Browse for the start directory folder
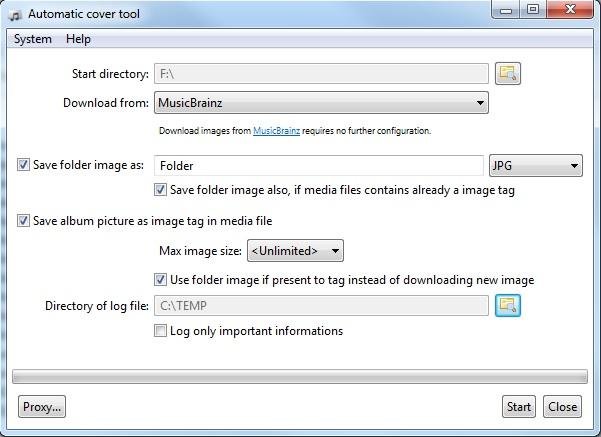601x437 pixels. point(508,73)
